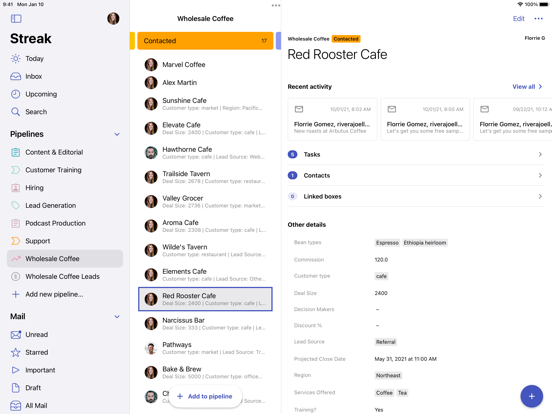This screenshot has height=414, width=552.
Task: Open the Inbox tray icon
Action: point(15,76)
